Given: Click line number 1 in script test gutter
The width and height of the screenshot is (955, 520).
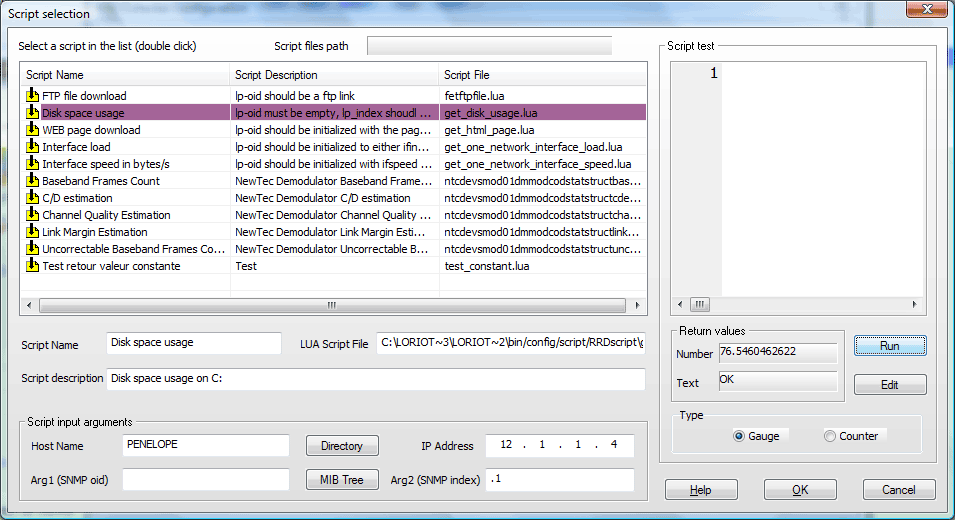Looking at the screenshot, I should point(714,74).
